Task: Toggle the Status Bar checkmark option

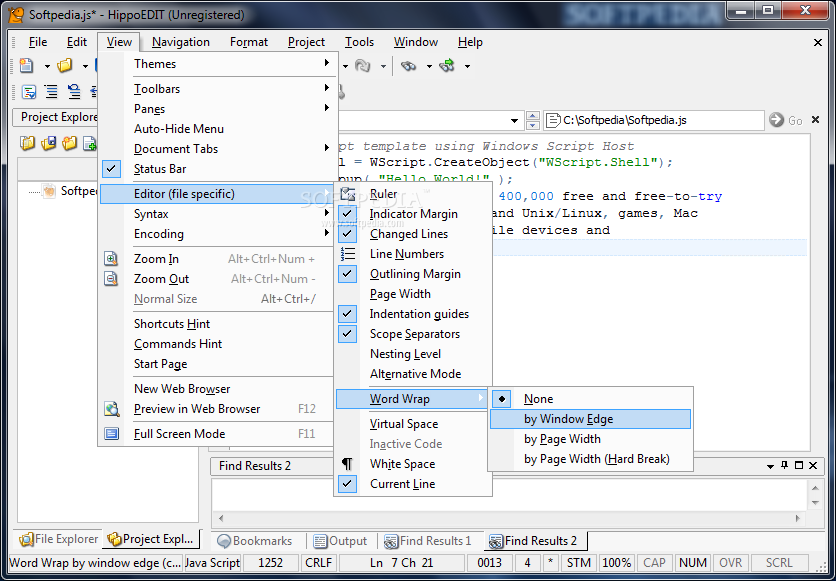Action: [x=111, y=169]
